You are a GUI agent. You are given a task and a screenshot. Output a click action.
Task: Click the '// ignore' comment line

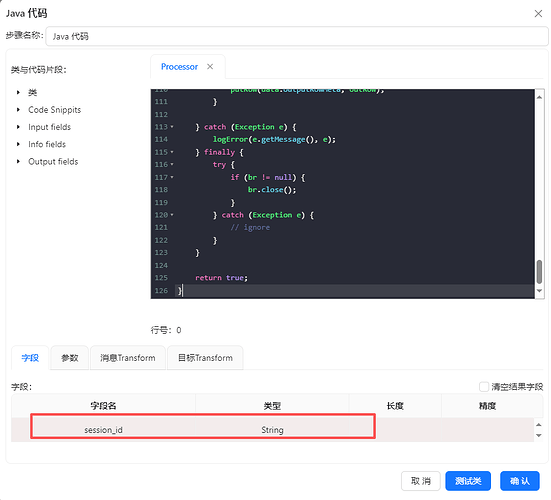250,227
